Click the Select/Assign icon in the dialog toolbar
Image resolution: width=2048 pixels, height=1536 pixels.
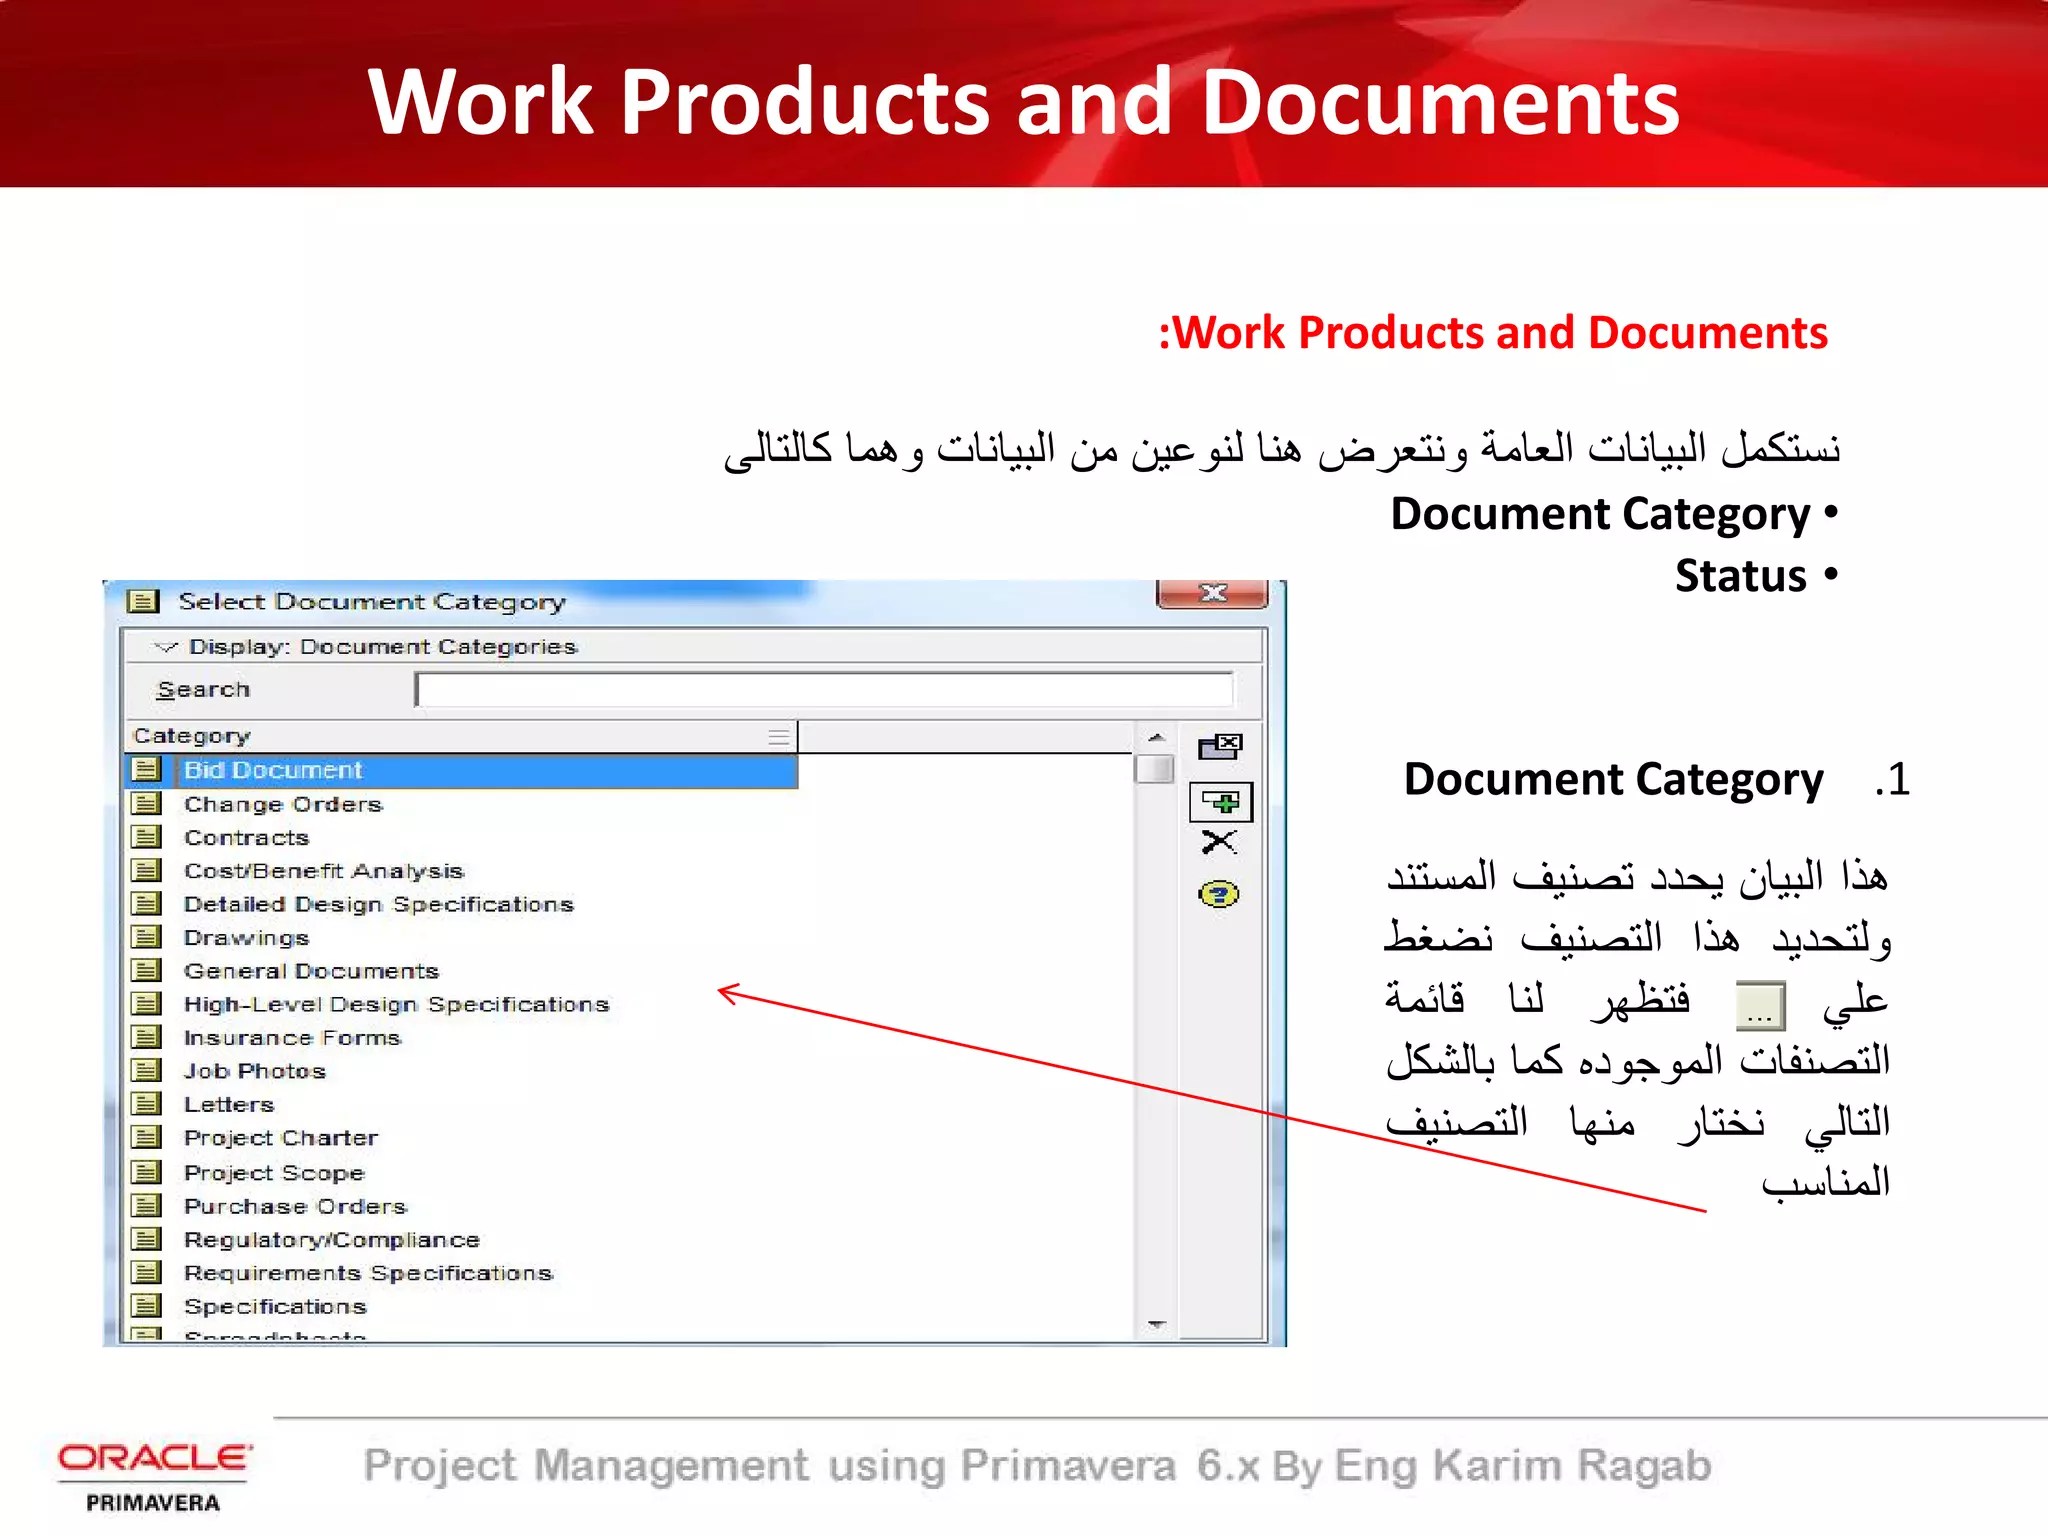click(1220, 746)
